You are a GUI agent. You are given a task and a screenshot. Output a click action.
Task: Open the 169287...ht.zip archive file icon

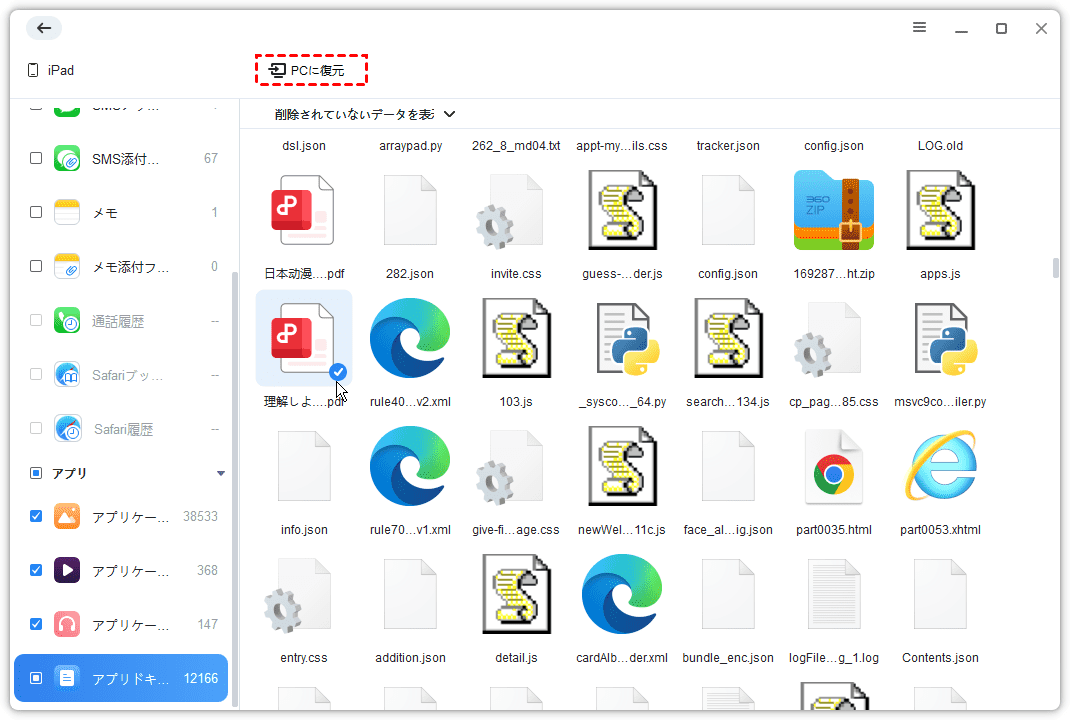(x=833, y=210)
